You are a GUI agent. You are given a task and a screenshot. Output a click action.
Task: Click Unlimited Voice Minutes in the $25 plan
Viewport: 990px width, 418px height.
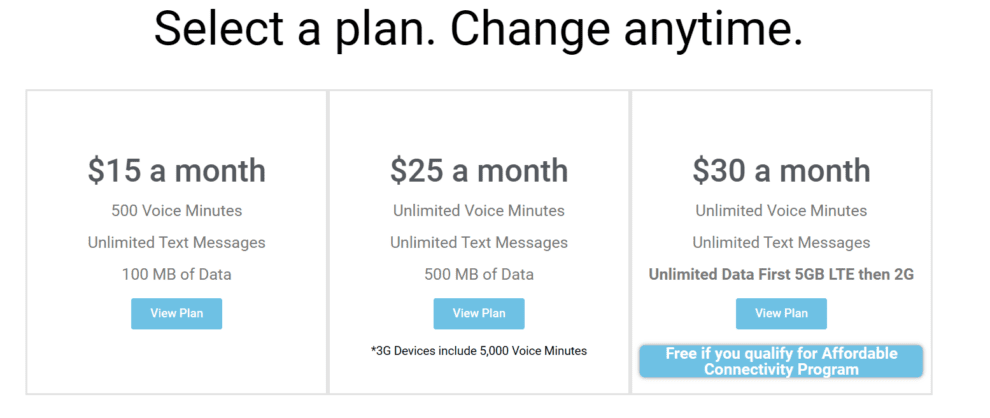pyautogui.click(x=478, y=211)
